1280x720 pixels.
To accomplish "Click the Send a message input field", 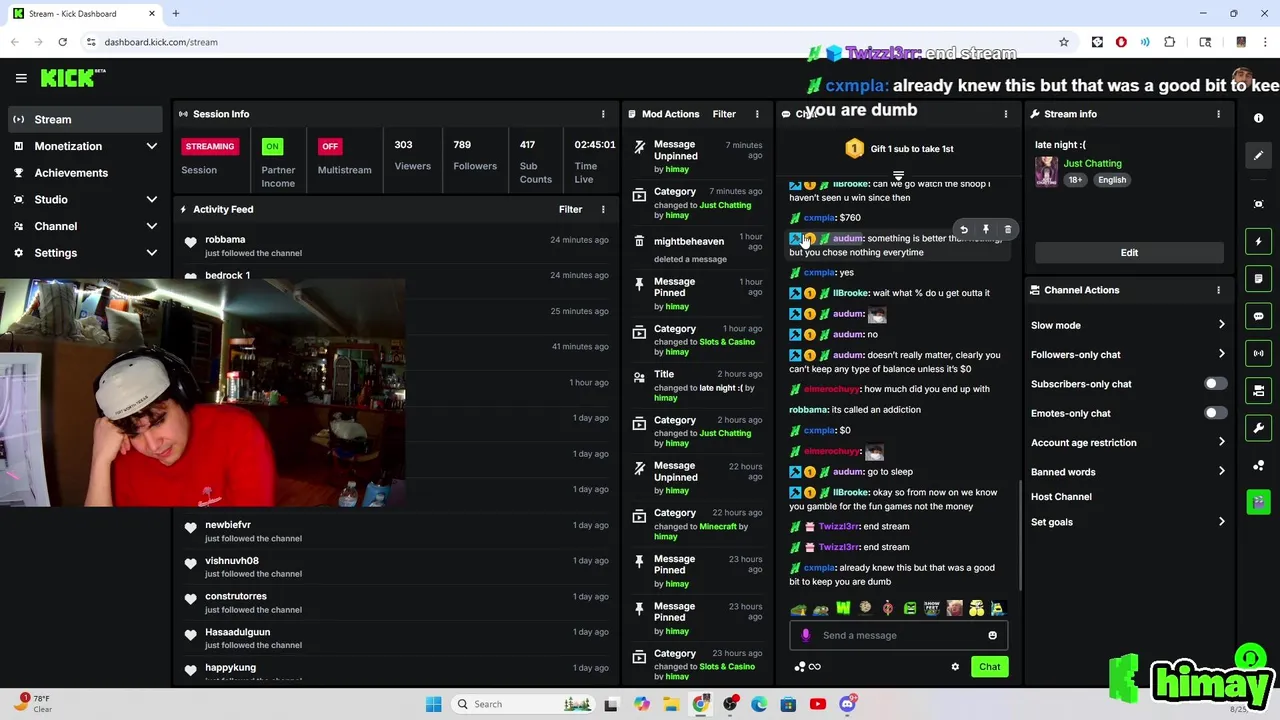I will [x=898, y=635].
